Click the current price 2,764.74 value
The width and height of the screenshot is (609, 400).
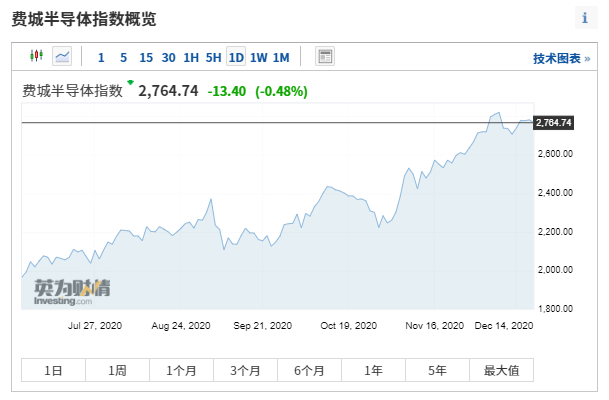pyautogui.click(x=168, y=91)
